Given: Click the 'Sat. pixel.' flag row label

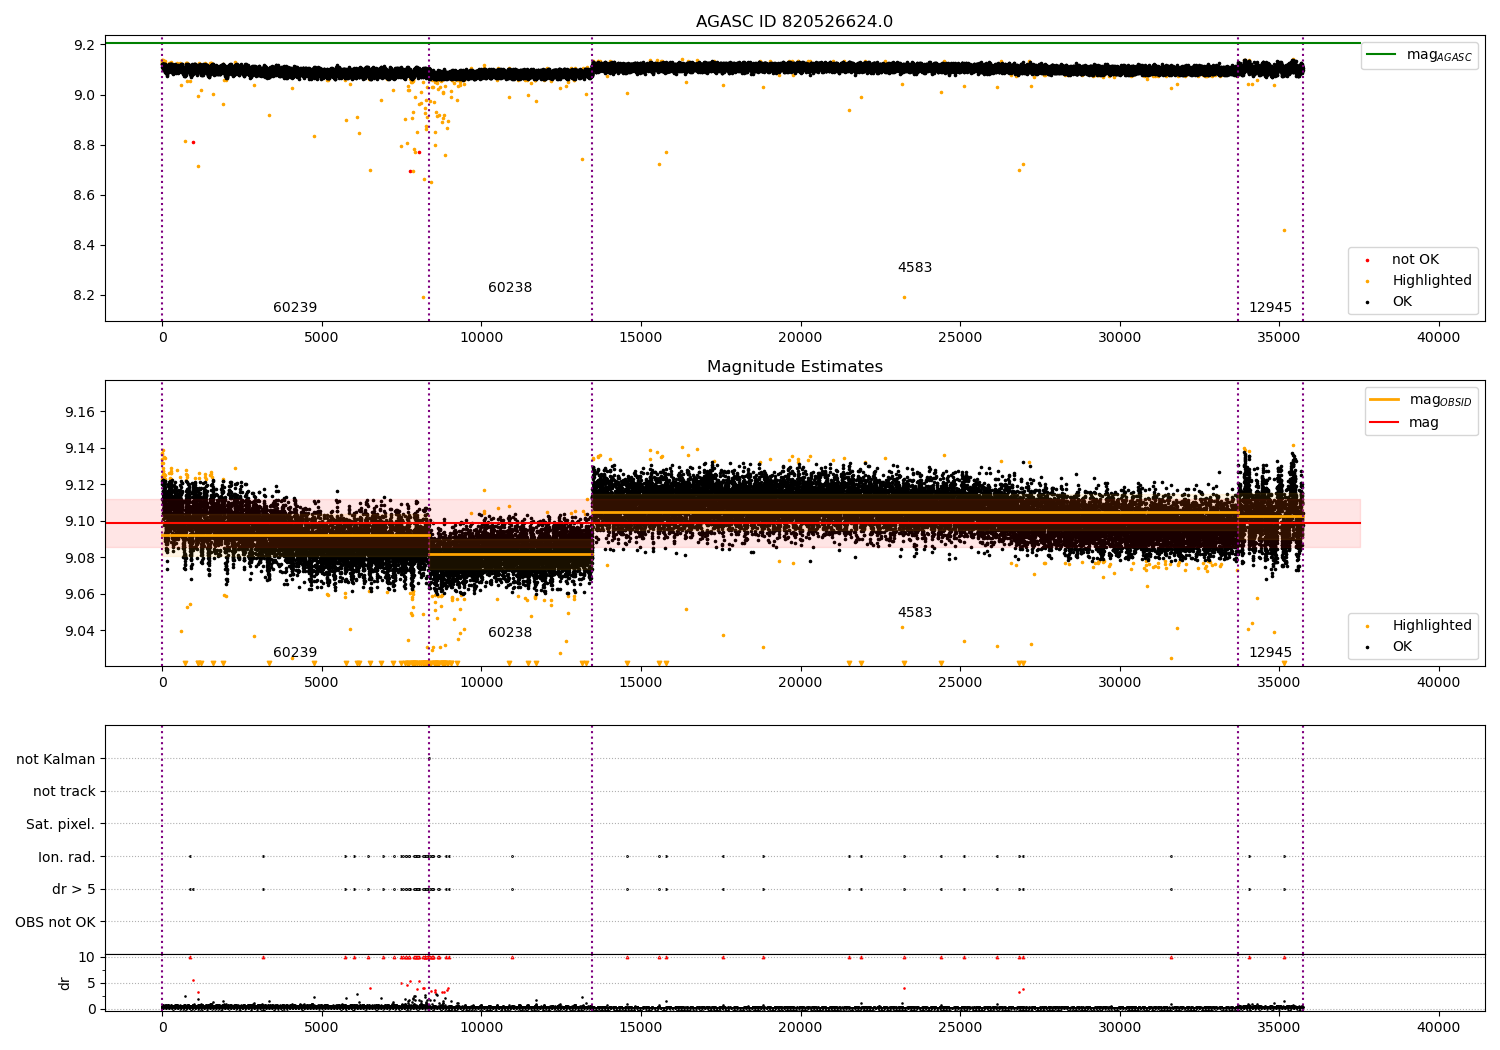Looking at the screenshot, I should [x=61, y=824].
